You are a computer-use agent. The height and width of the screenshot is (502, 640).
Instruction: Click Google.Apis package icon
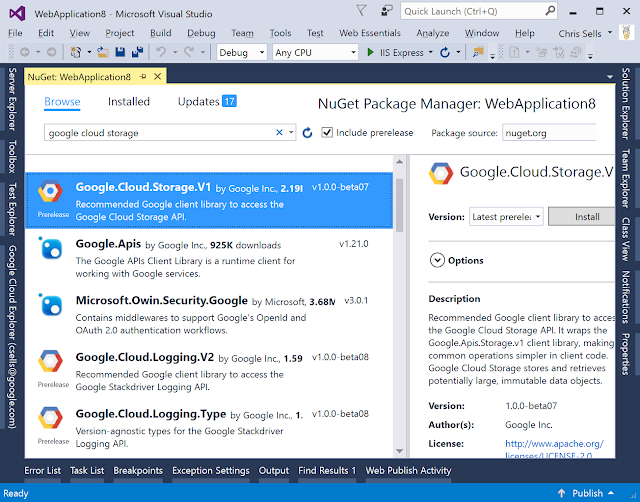51,248
